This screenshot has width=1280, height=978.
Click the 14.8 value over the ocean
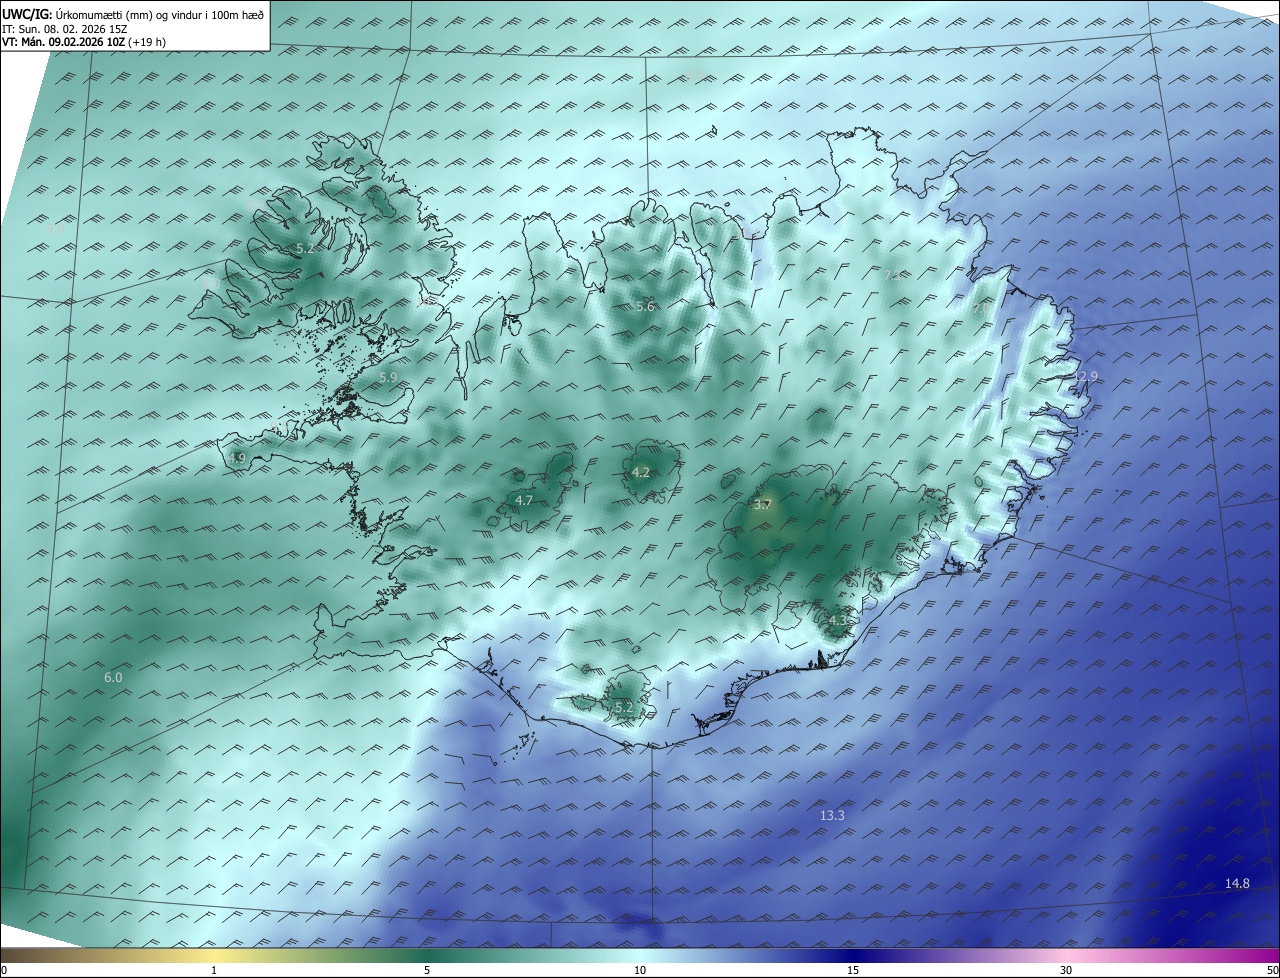tap(1237, 883)
